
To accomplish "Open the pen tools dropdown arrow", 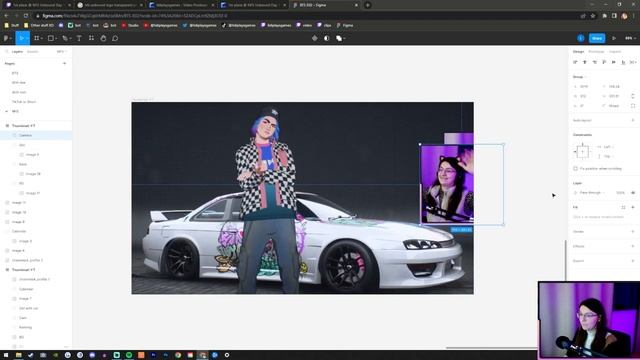I will 70,38.
